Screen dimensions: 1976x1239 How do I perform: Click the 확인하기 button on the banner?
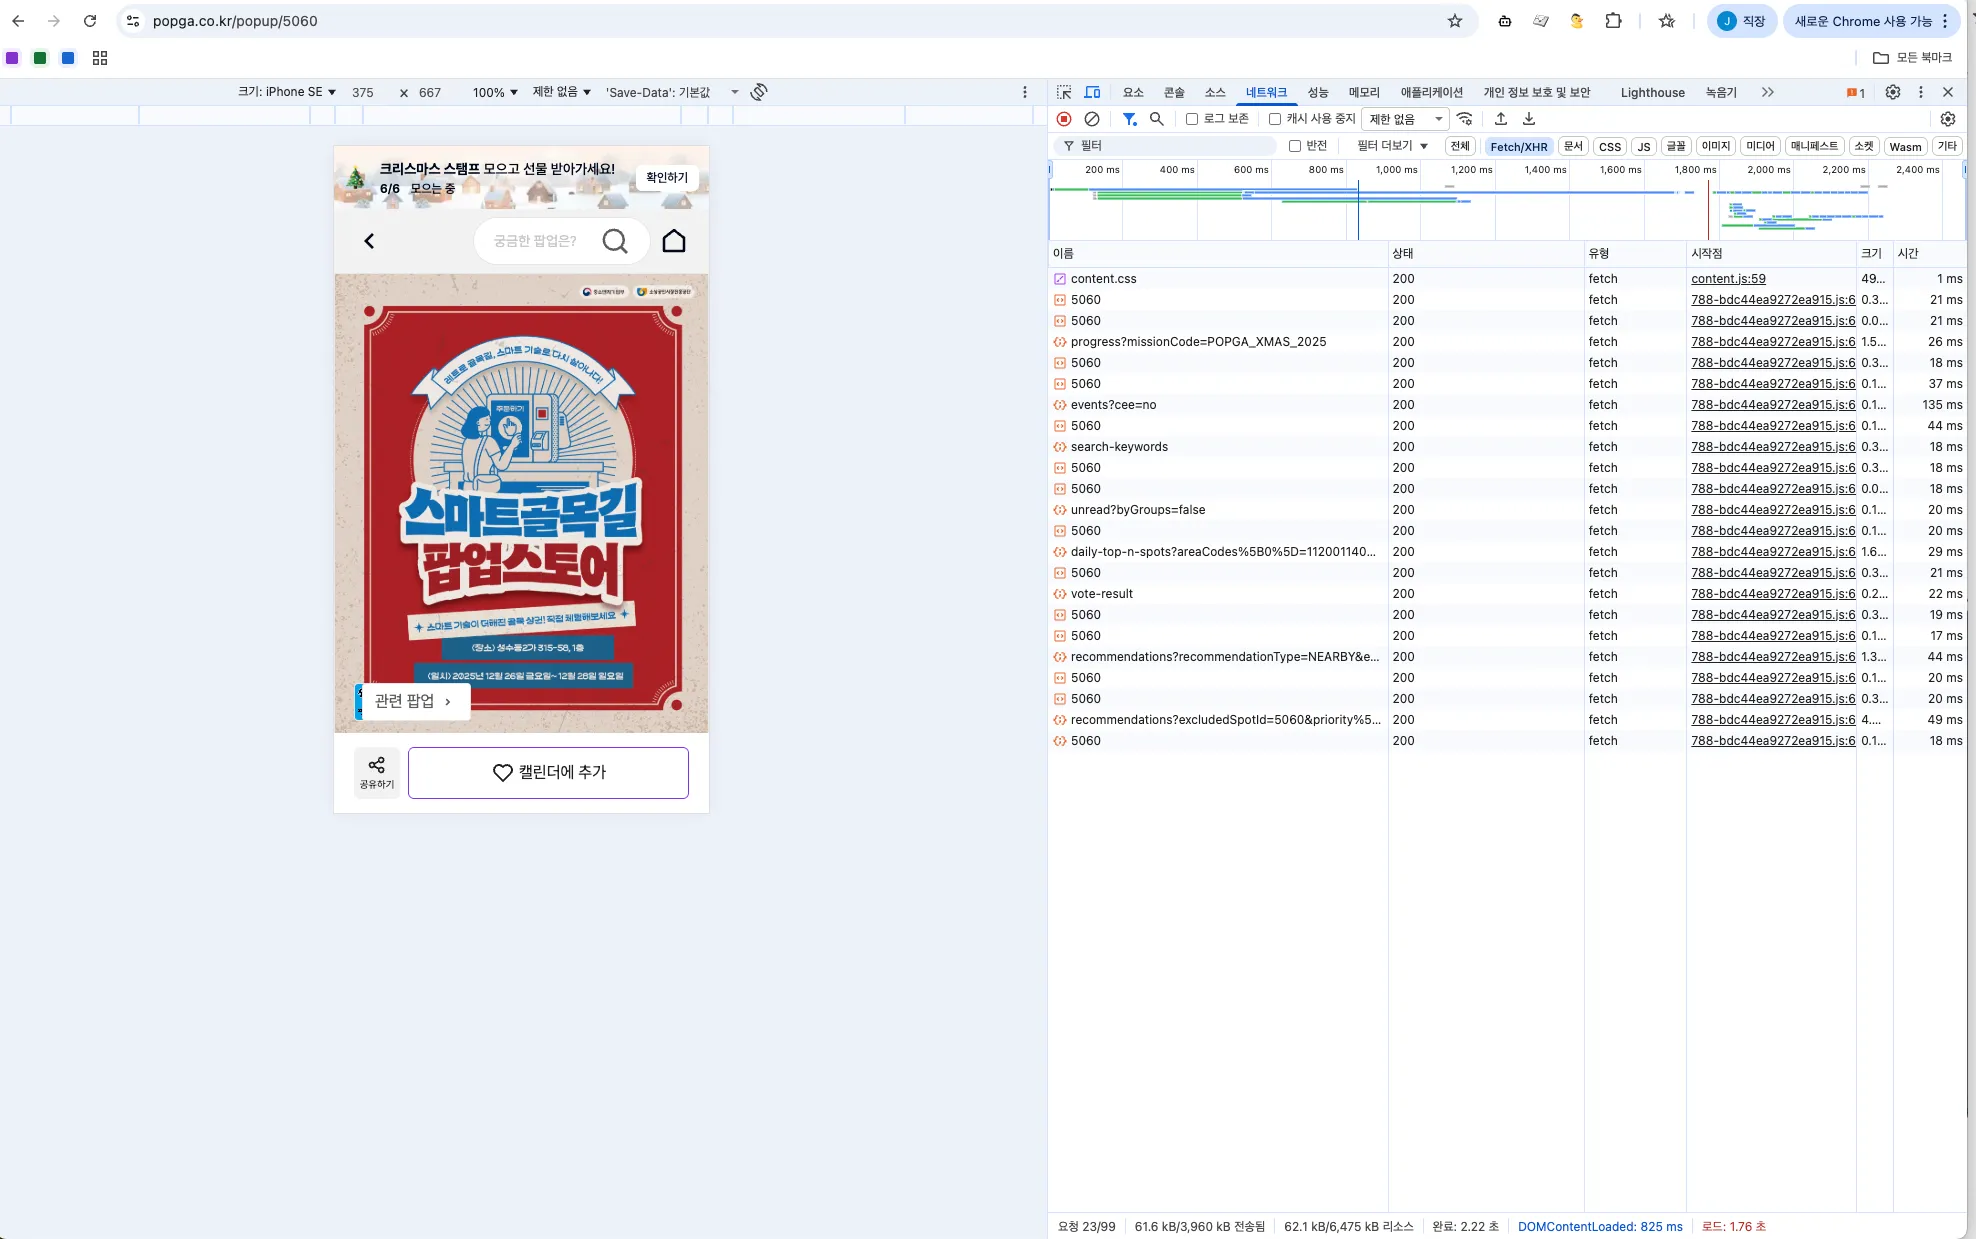667,177
